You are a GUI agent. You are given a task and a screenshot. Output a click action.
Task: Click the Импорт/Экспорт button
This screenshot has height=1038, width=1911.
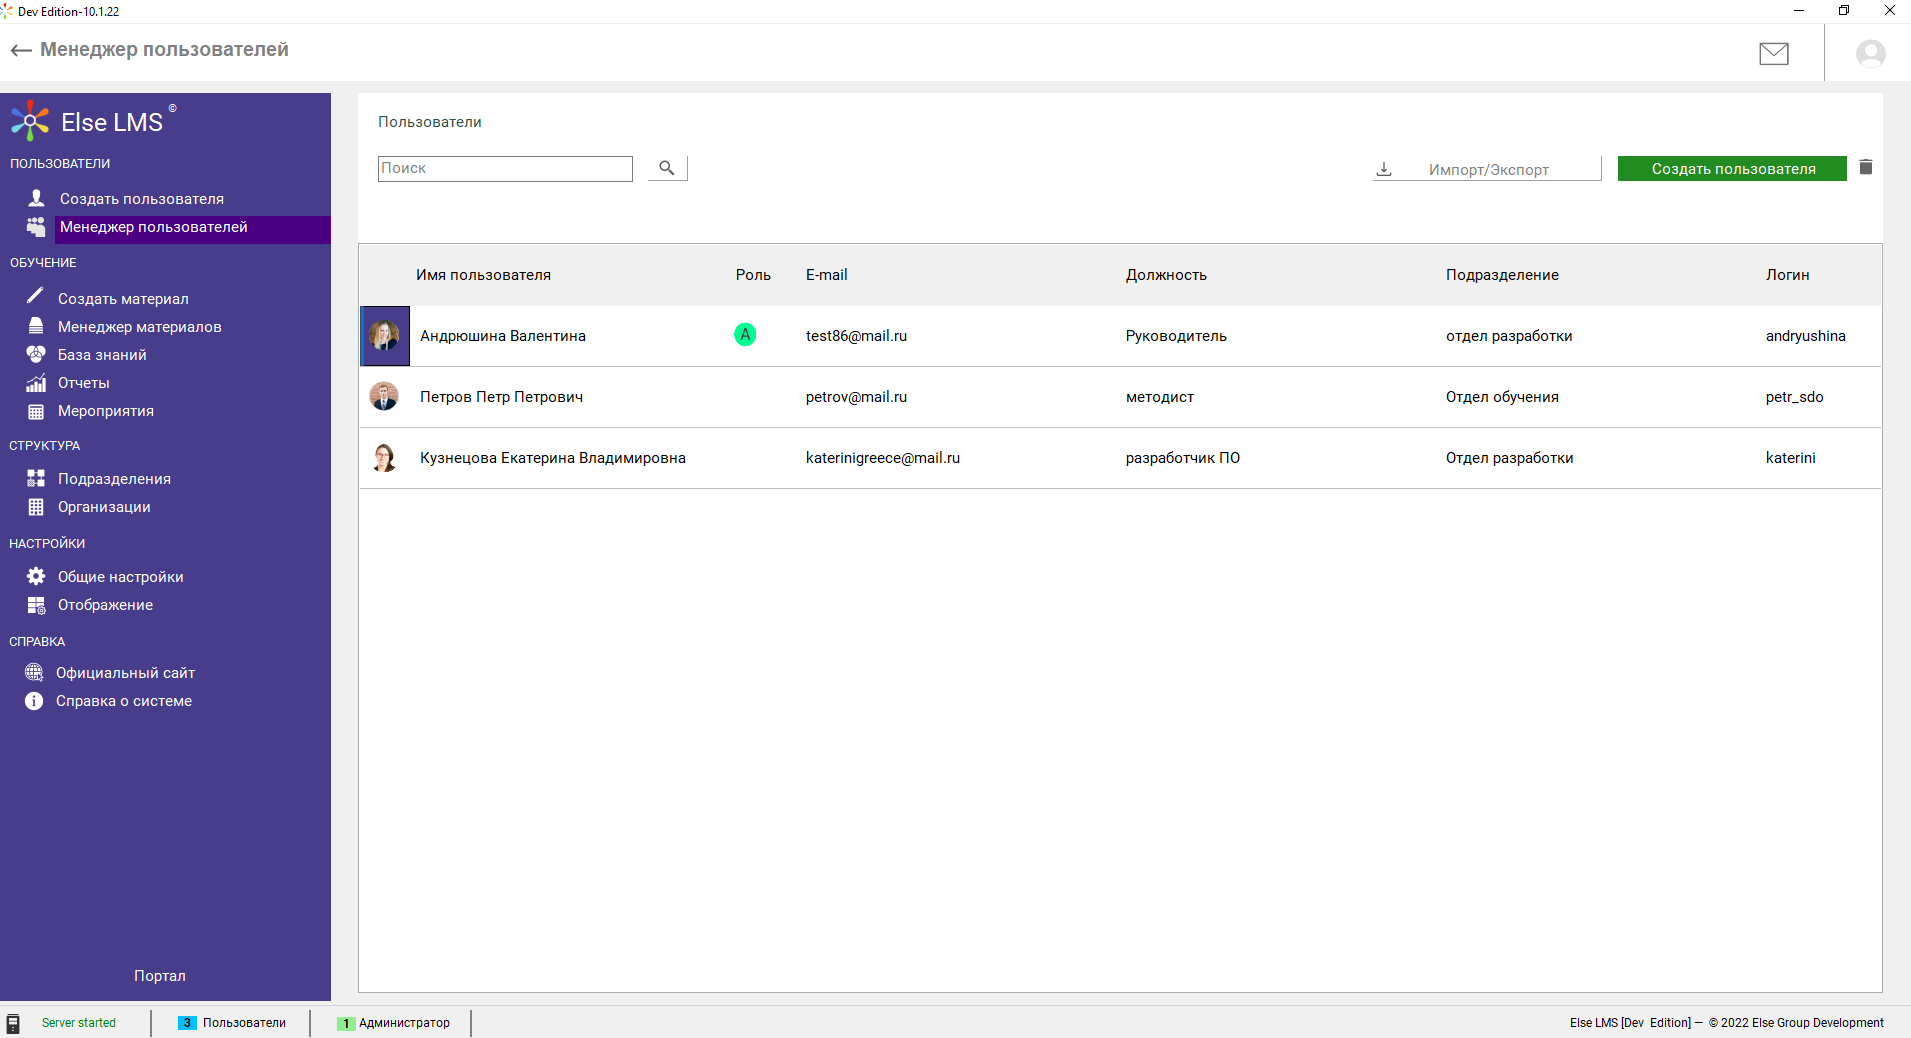[x=1487, y=169]
